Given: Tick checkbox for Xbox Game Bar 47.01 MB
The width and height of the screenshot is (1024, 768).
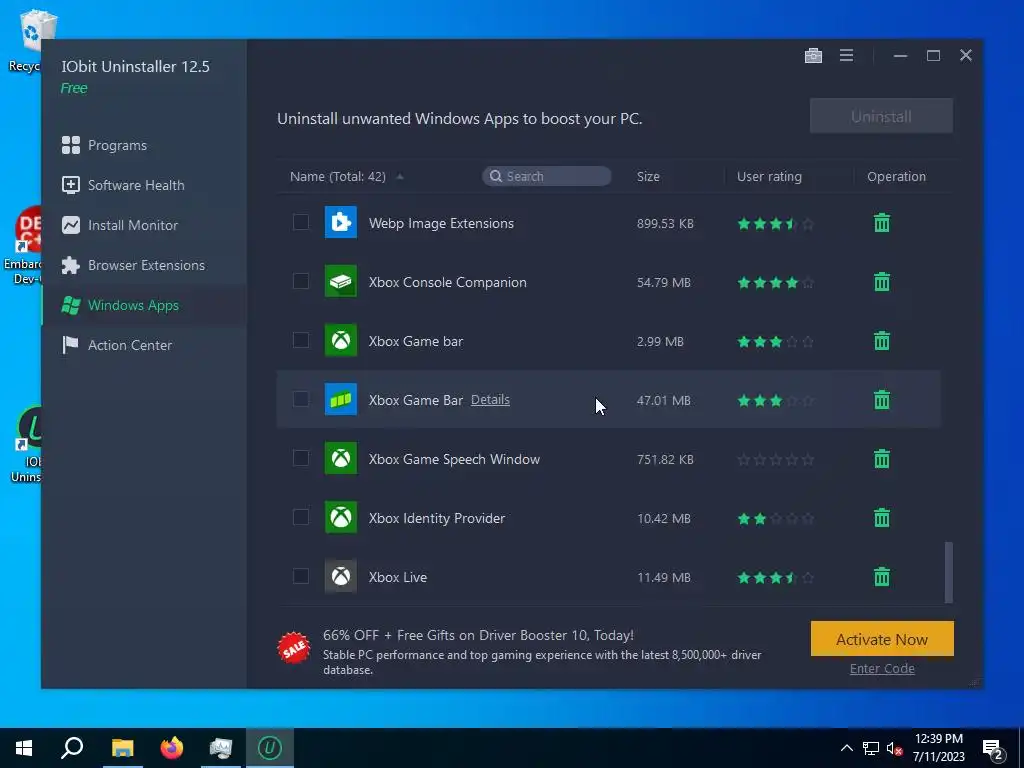Looking at the screenshot, I should [300, 399].
